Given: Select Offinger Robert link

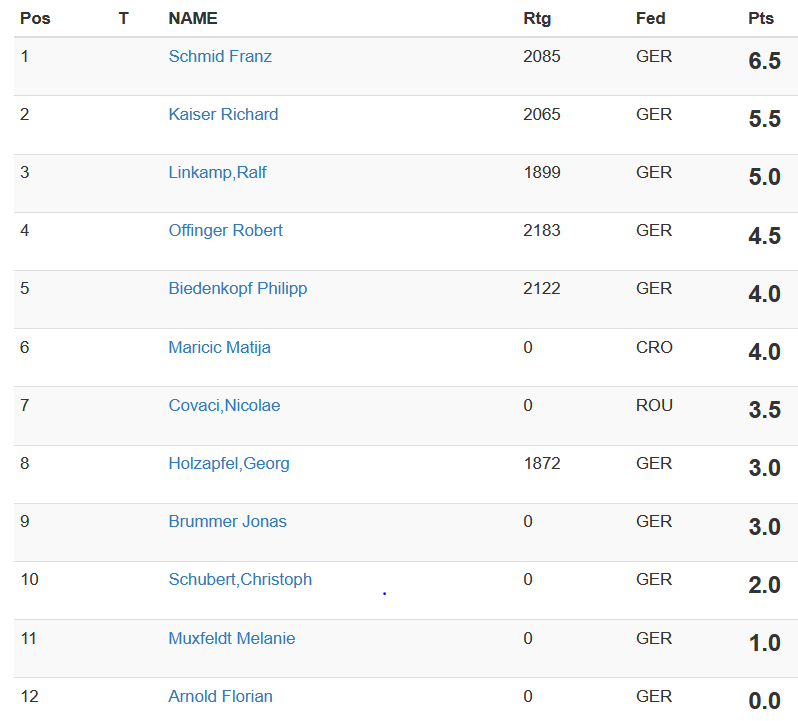Looking at the screenshot, I should coord(225,231).
